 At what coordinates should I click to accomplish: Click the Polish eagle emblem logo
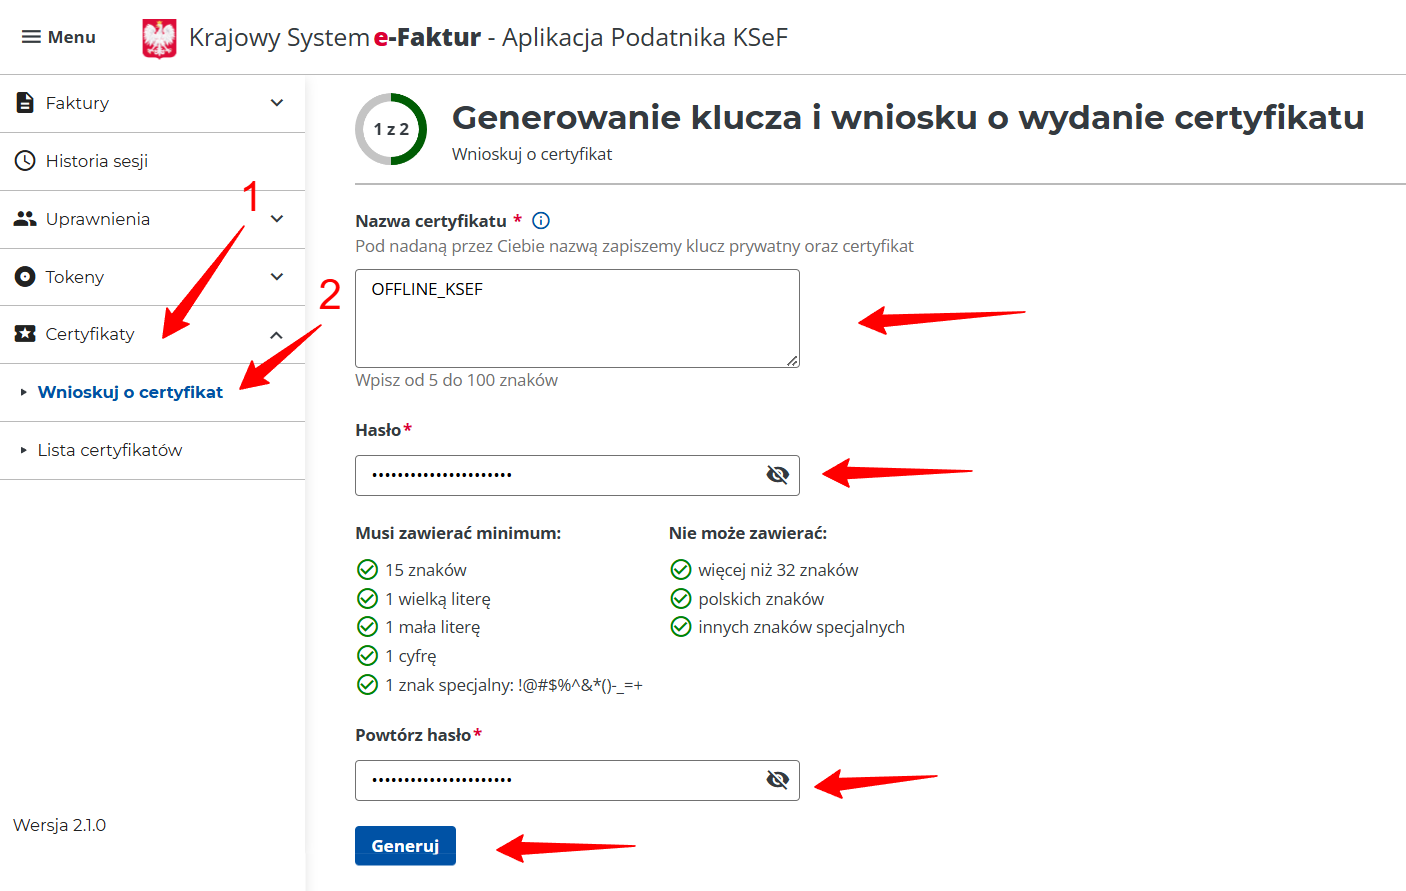click(159, 39)
